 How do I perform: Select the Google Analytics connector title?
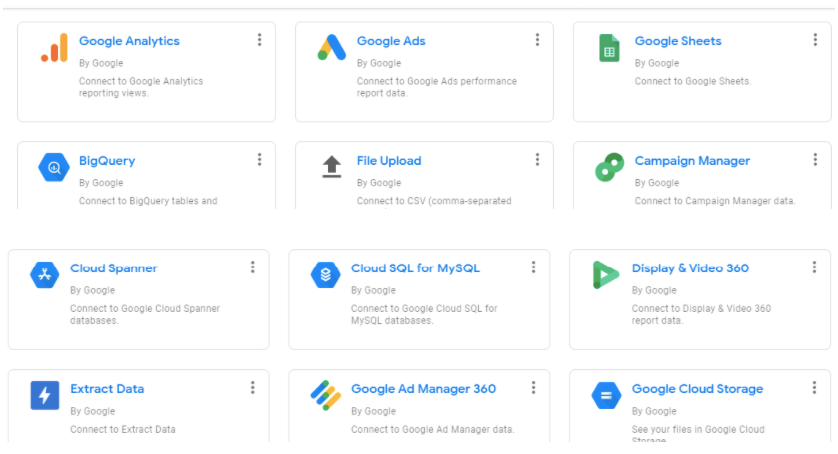point(129,41)
